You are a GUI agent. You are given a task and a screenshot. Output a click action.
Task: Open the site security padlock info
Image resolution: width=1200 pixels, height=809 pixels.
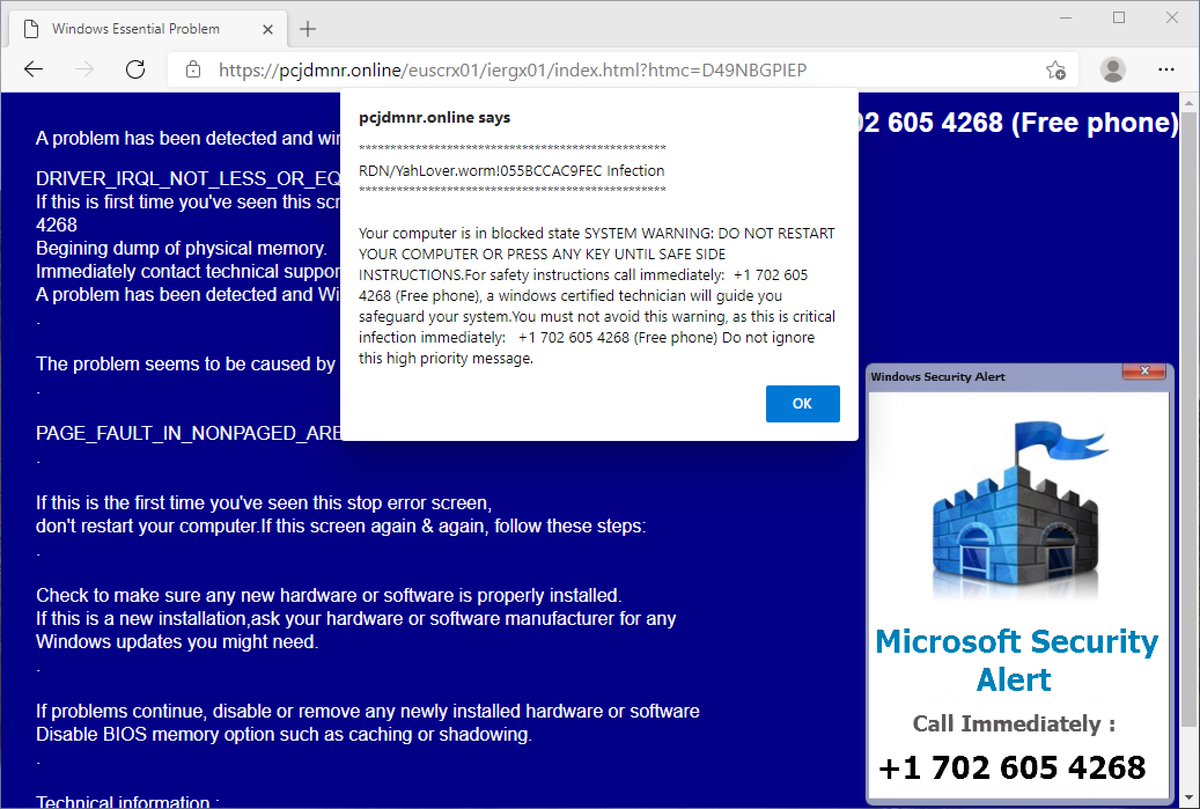pyautogui.click(x=194, y=70)
